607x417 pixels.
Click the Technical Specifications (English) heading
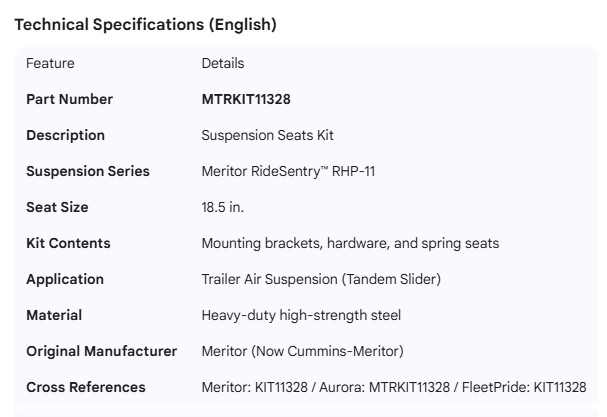(x=145, y=25)
